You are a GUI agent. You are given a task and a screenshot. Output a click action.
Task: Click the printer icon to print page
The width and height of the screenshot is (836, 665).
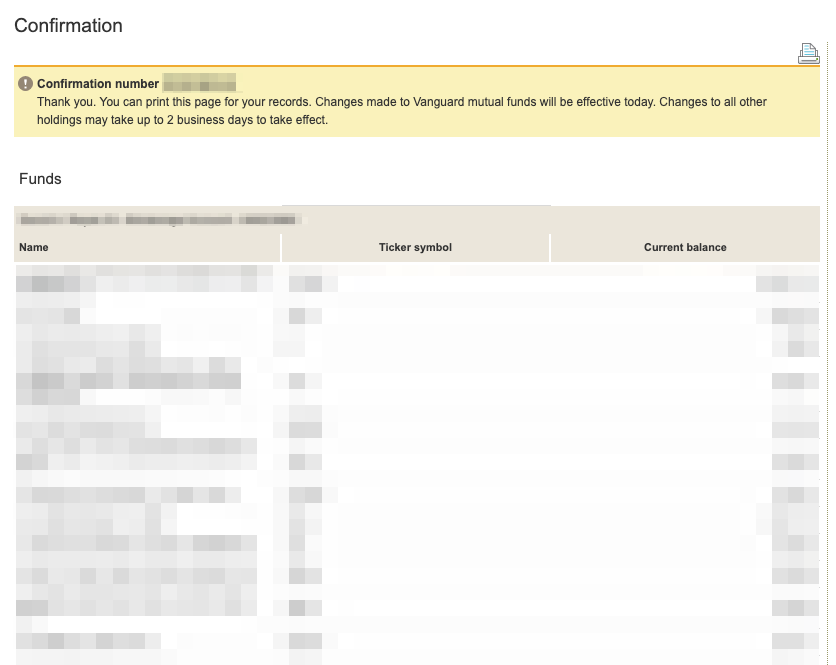coord(808,54)
